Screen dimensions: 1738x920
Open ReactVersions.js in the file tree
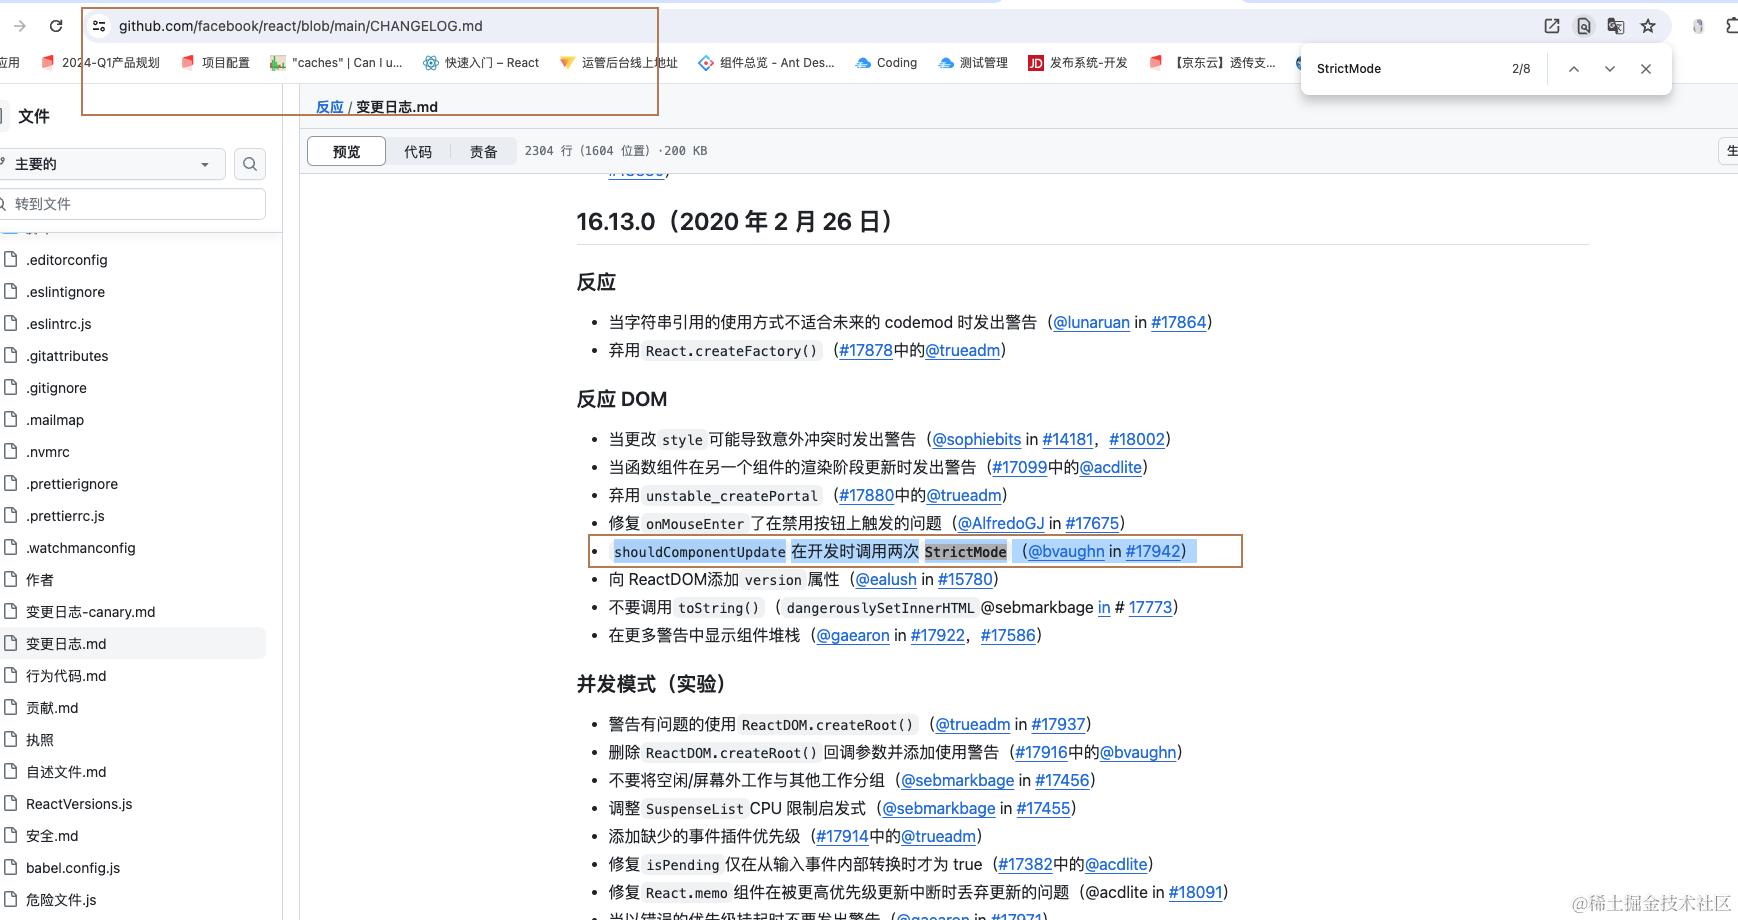pyautogui.click(x=79, y=804)
